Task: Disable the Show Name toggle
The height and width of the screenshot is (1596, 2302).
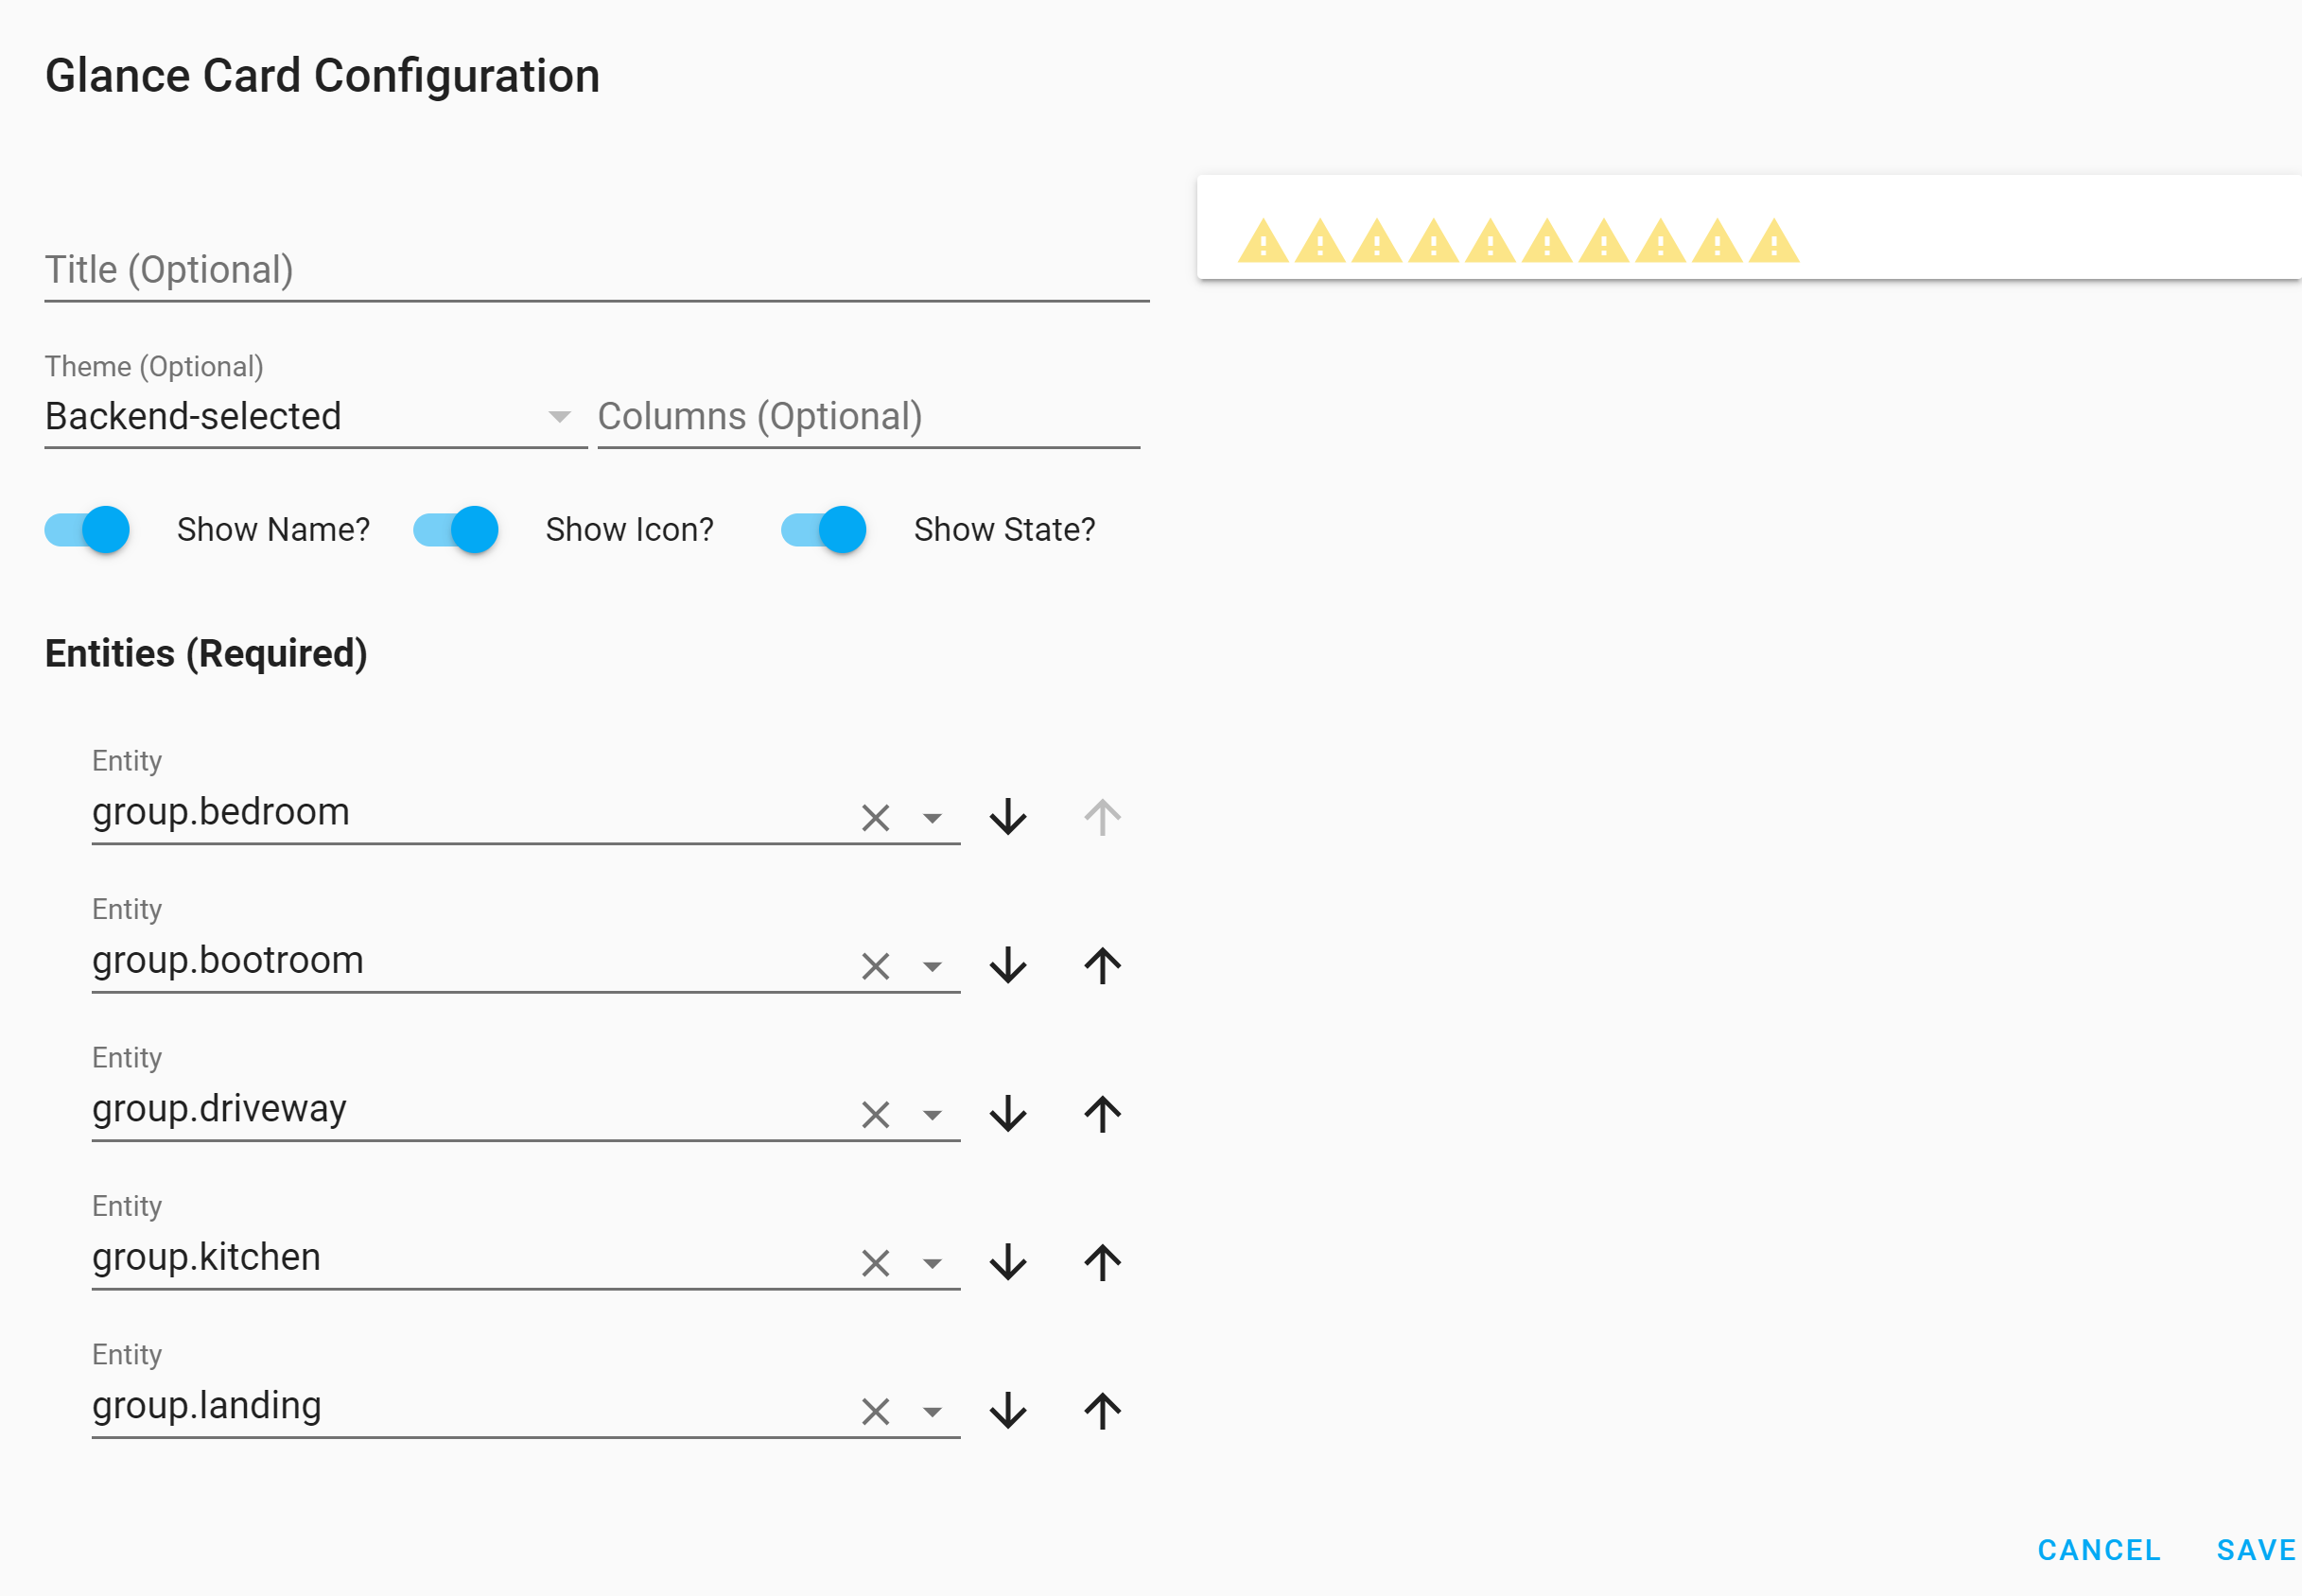Action: point(87,530)
